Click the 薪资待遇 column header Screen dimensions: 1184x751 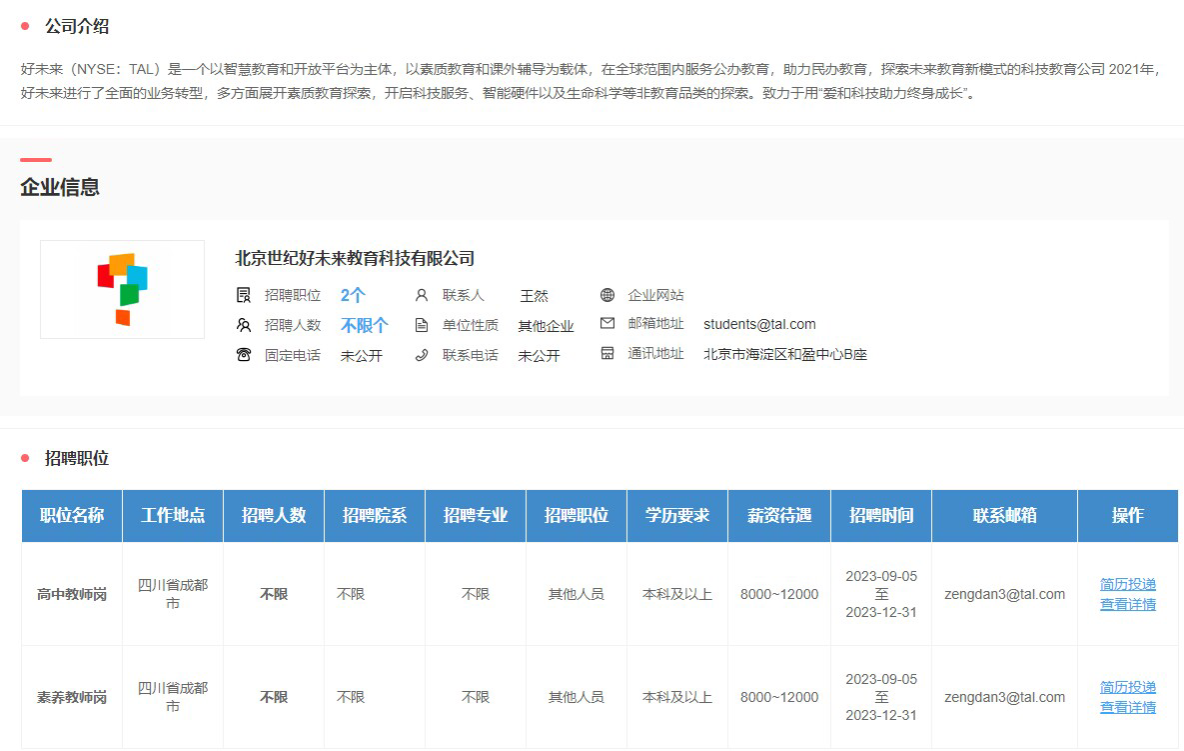point(779,516)
